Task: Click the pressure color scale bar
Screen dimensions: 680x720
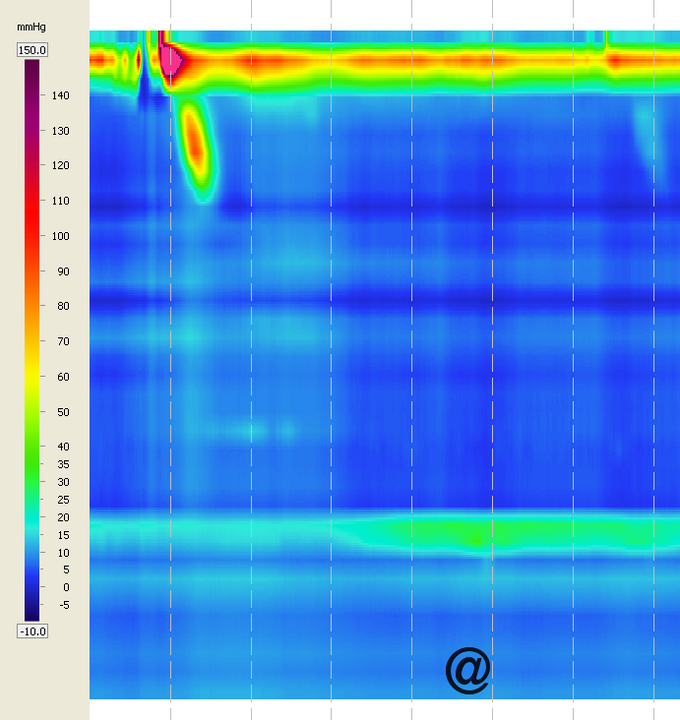Action: (x=32, y=340)
